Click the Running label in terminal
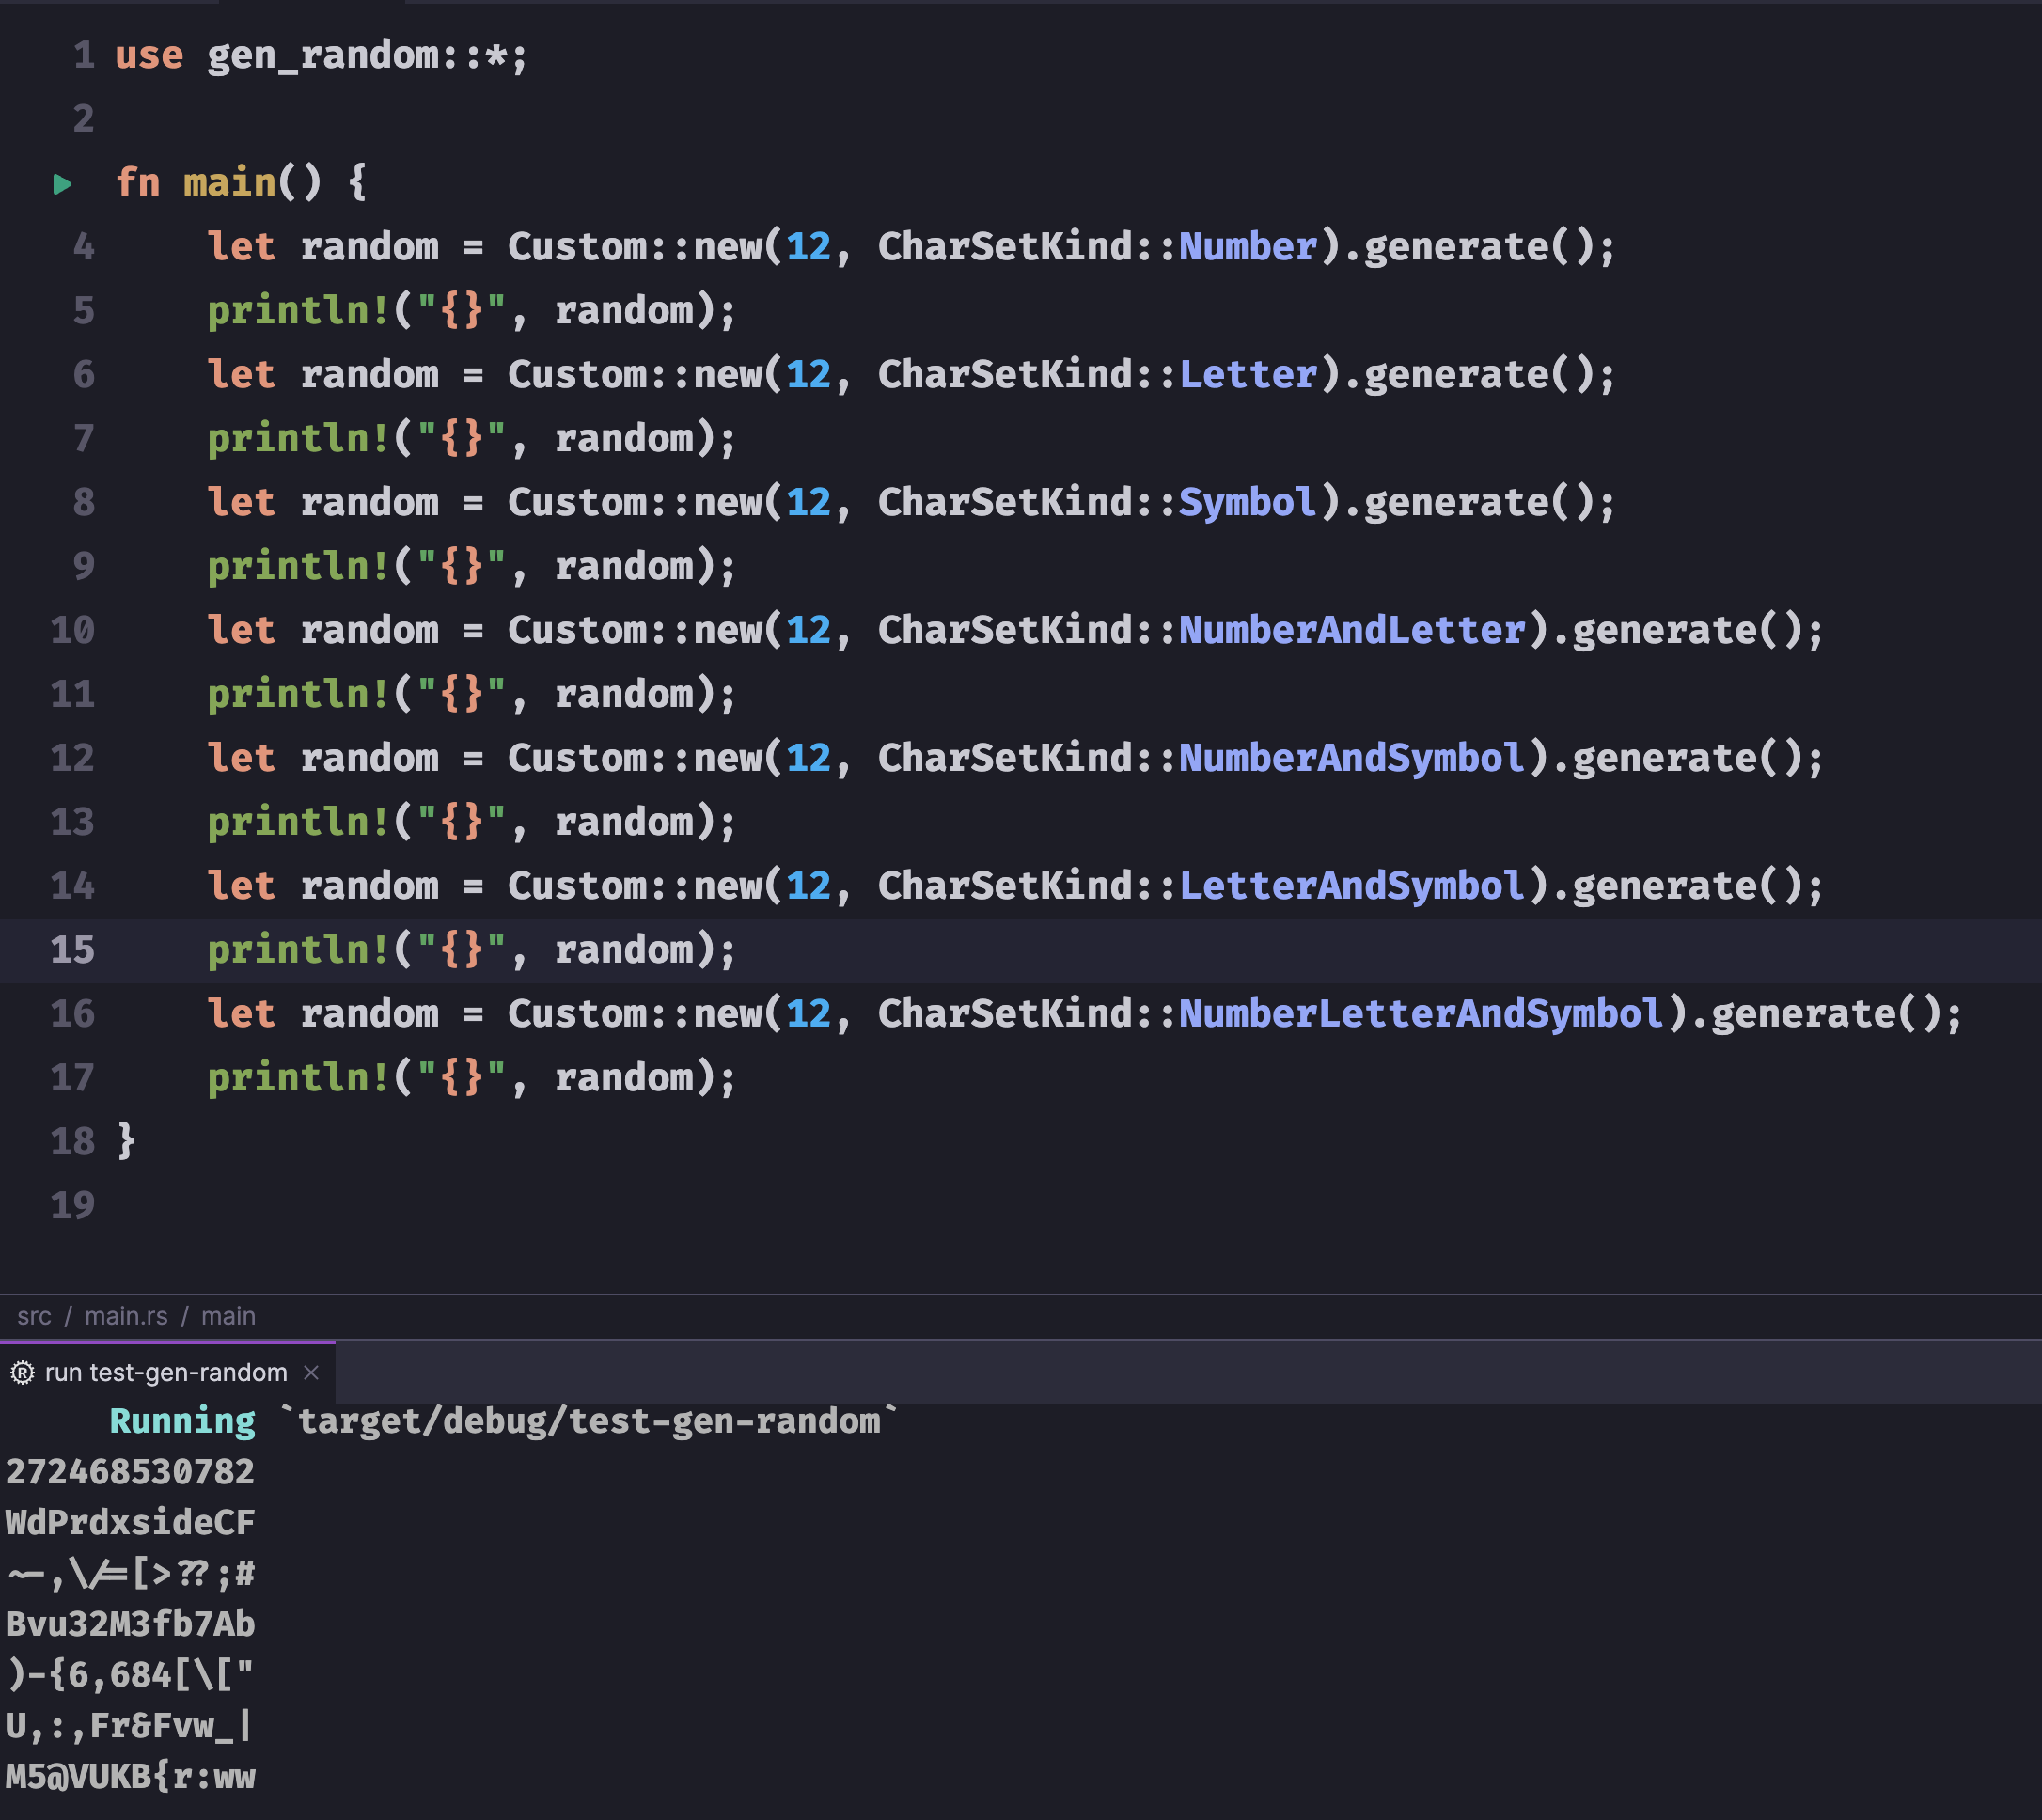 (x=182, y=1422)
